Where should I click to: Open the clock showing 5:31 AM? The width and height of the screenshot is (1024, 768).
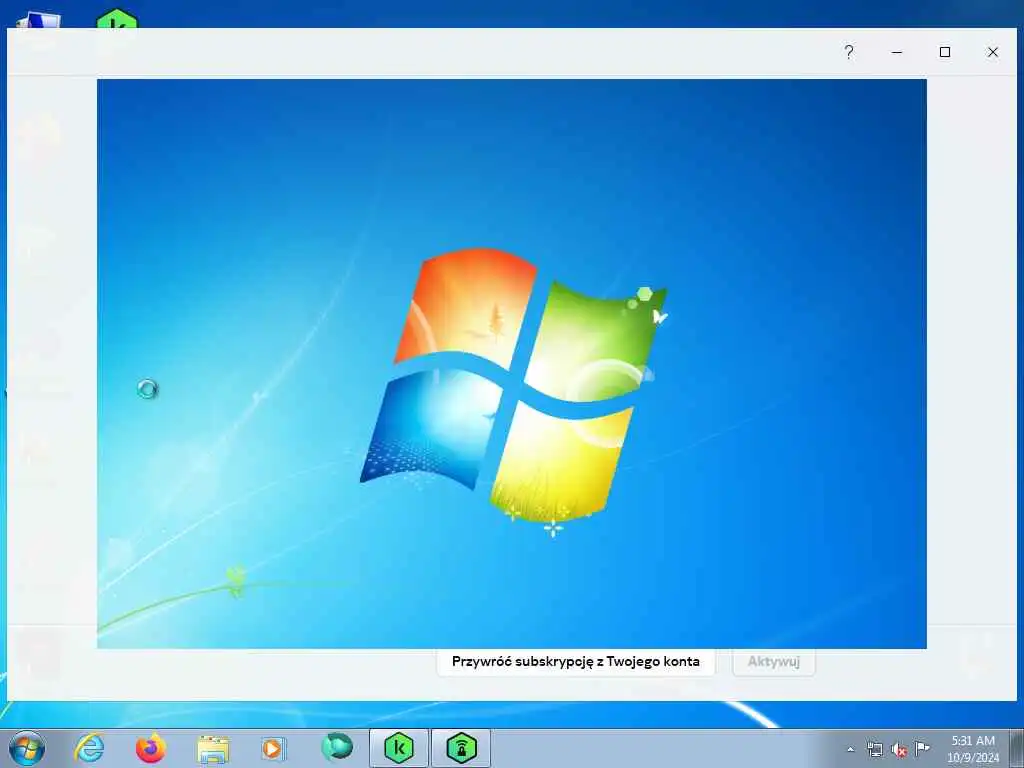[x=973, y=748]
